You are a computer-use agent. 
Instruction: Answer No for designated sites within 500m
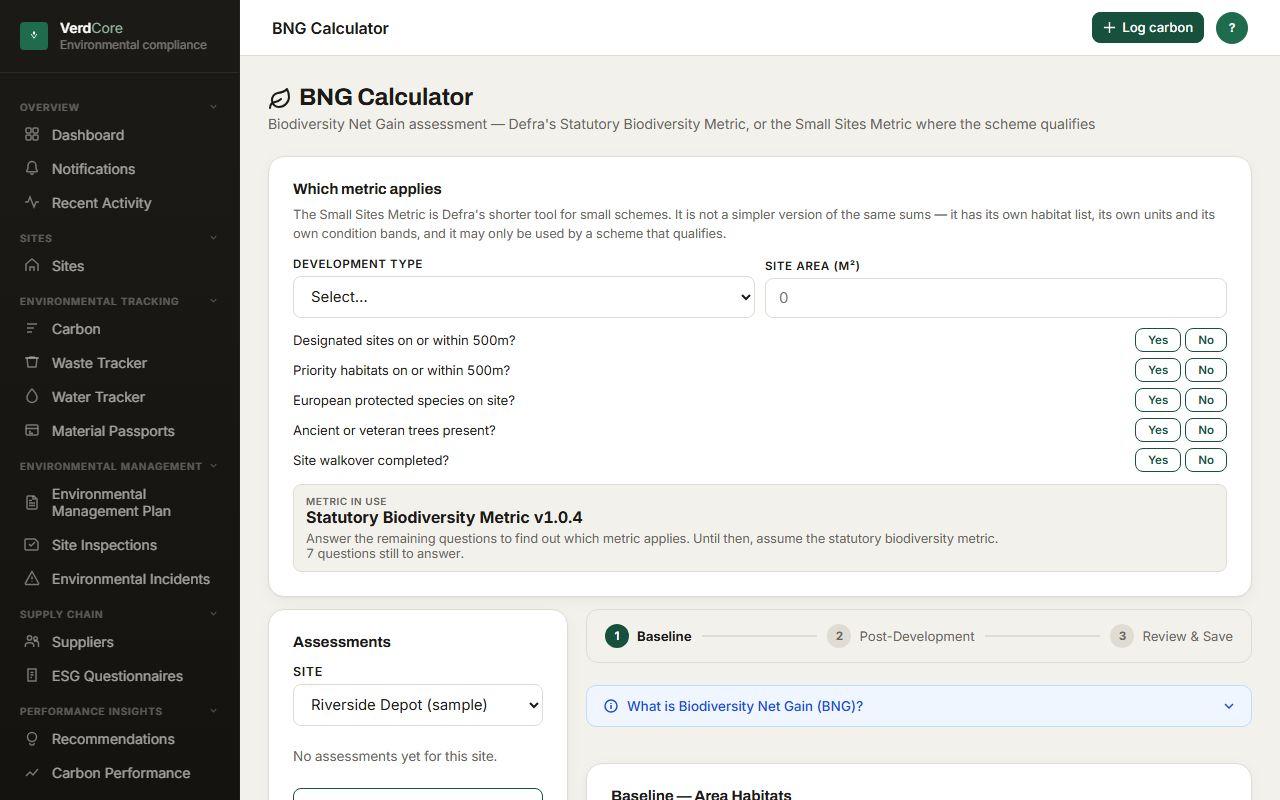pyautogui.click(x=1206, y=340)
